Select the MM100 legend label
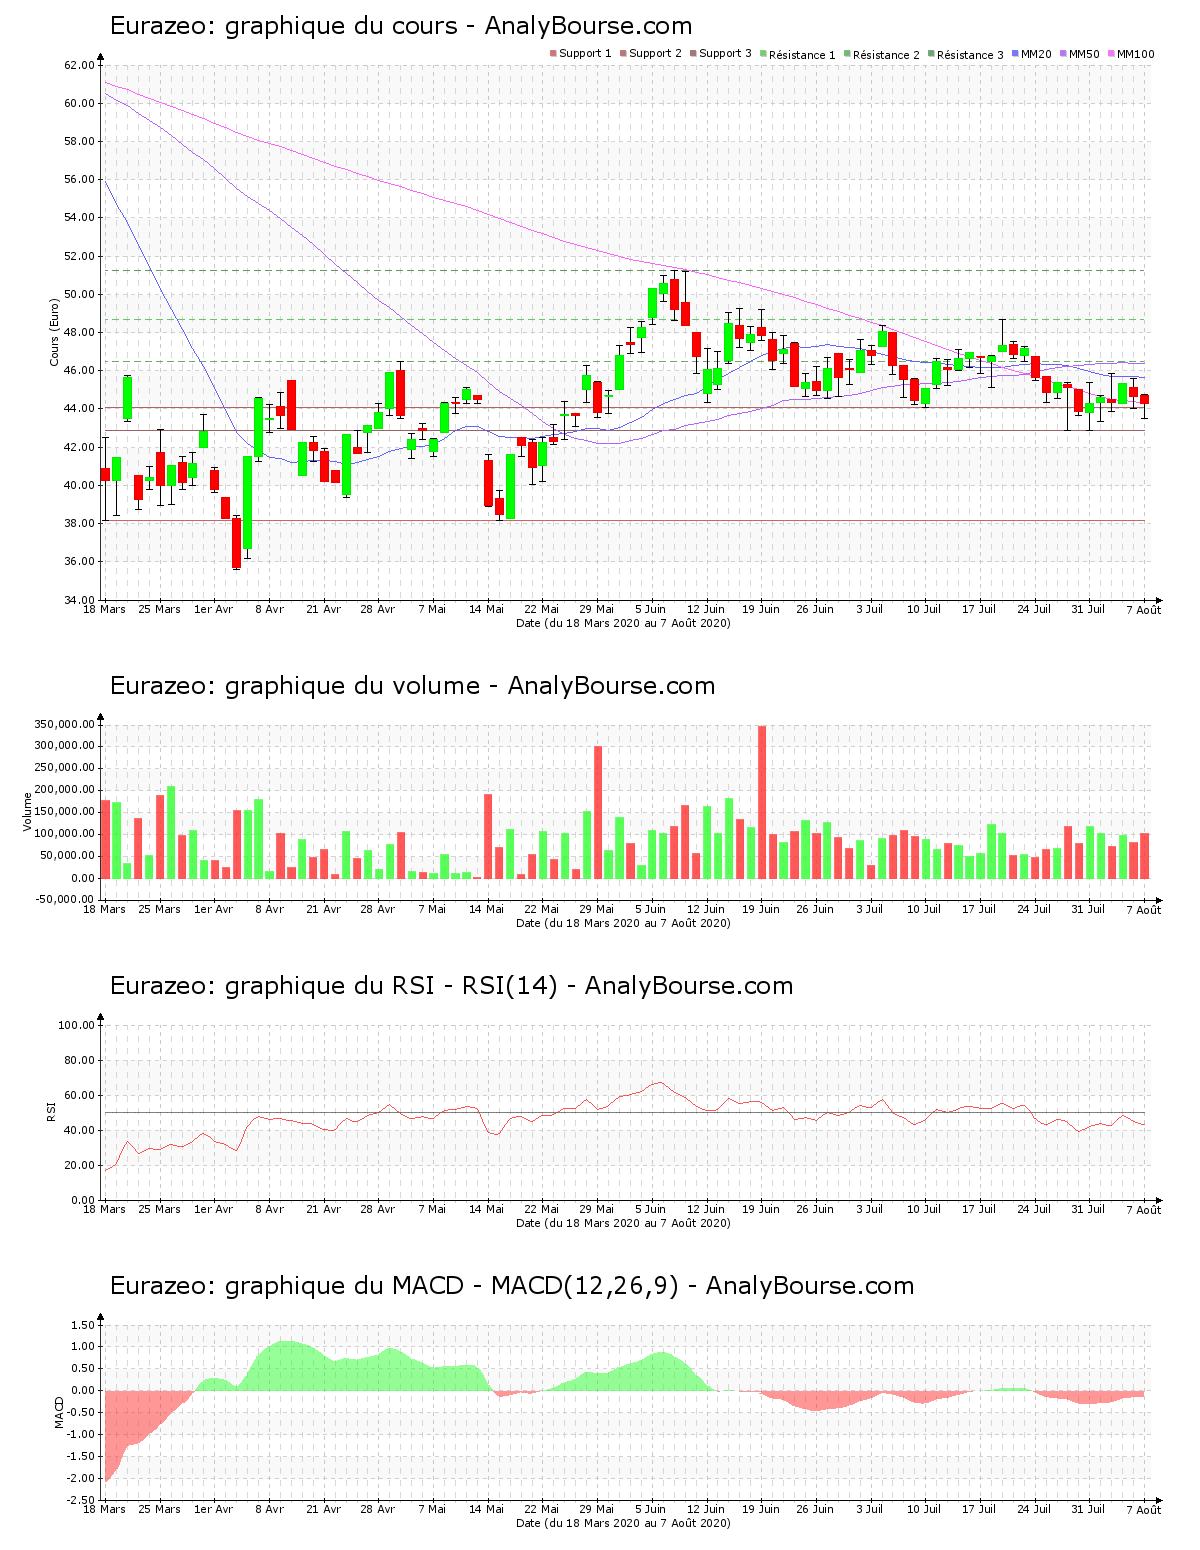The width and height of the screenshot is (1200, 1550). (1135, 54)
